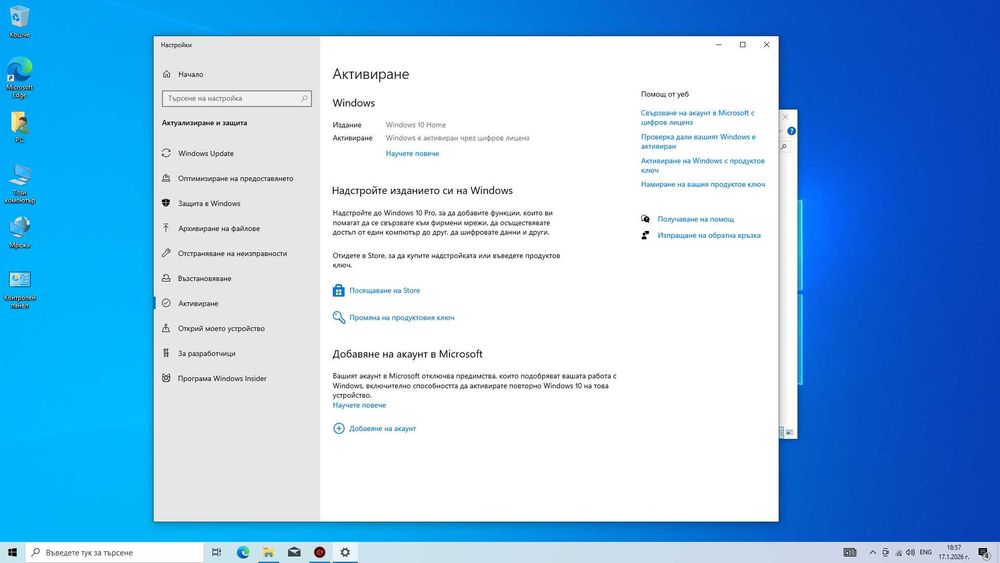Click the search icon in the background window
This screenshot has width=1000, height=563.
[x=784, y=147]
